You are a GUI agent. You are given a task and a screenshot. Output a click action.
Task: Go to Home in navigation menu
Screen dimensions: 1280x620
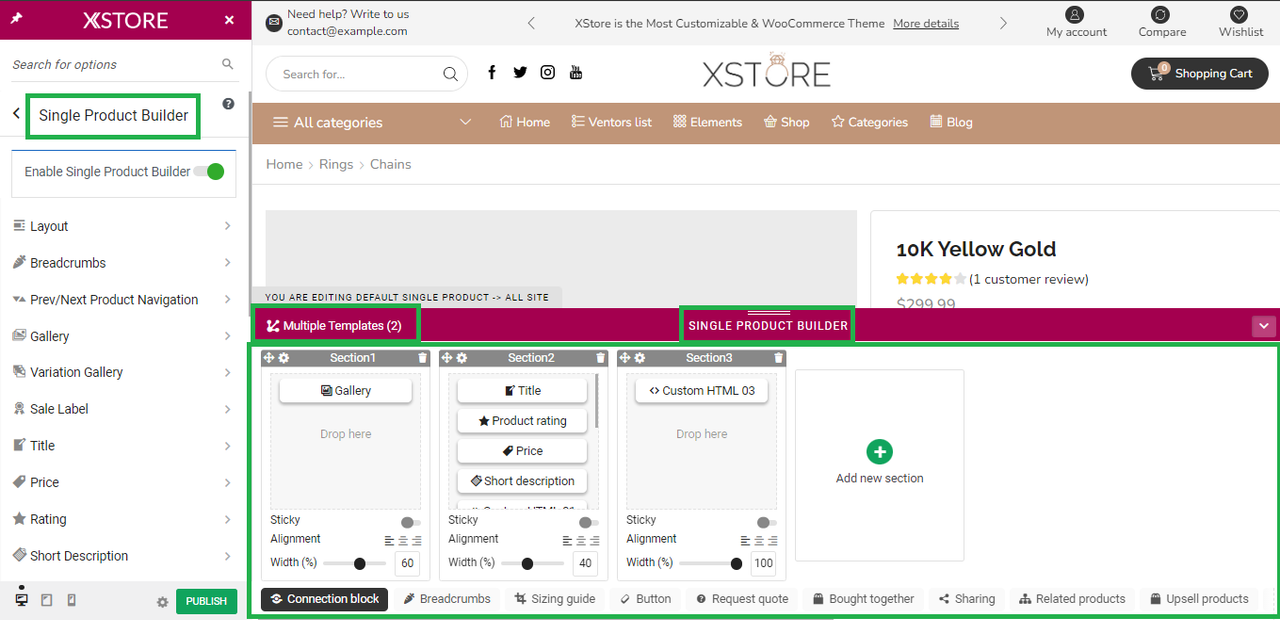(x=524, y=122)
